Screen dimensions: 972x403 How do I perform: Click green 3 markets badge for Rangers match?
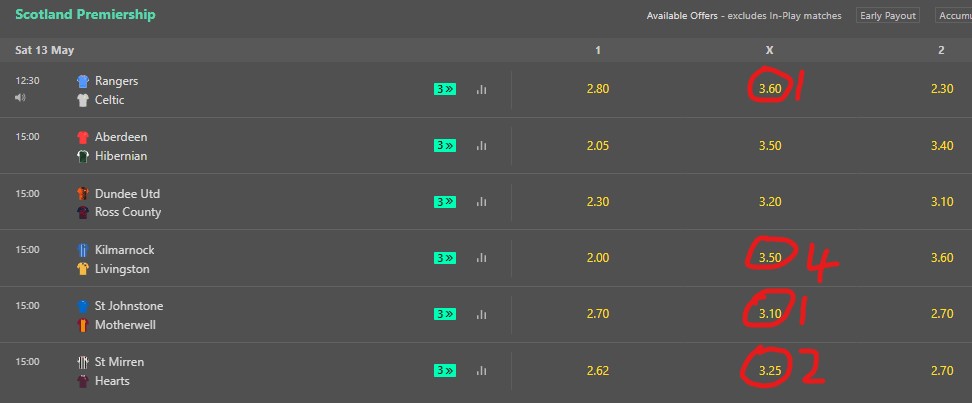(x=444, y=89)
